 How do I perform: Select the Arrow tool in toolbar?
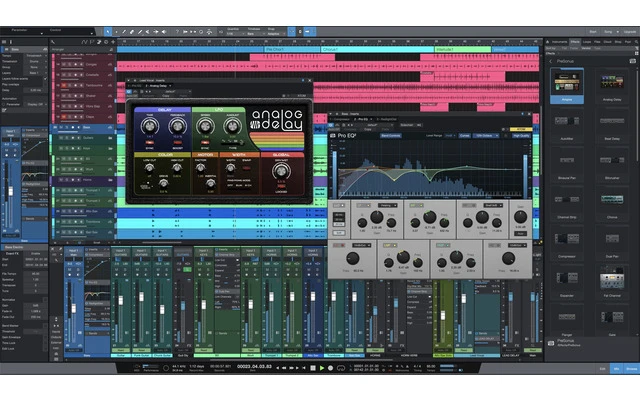pos(108,31)
